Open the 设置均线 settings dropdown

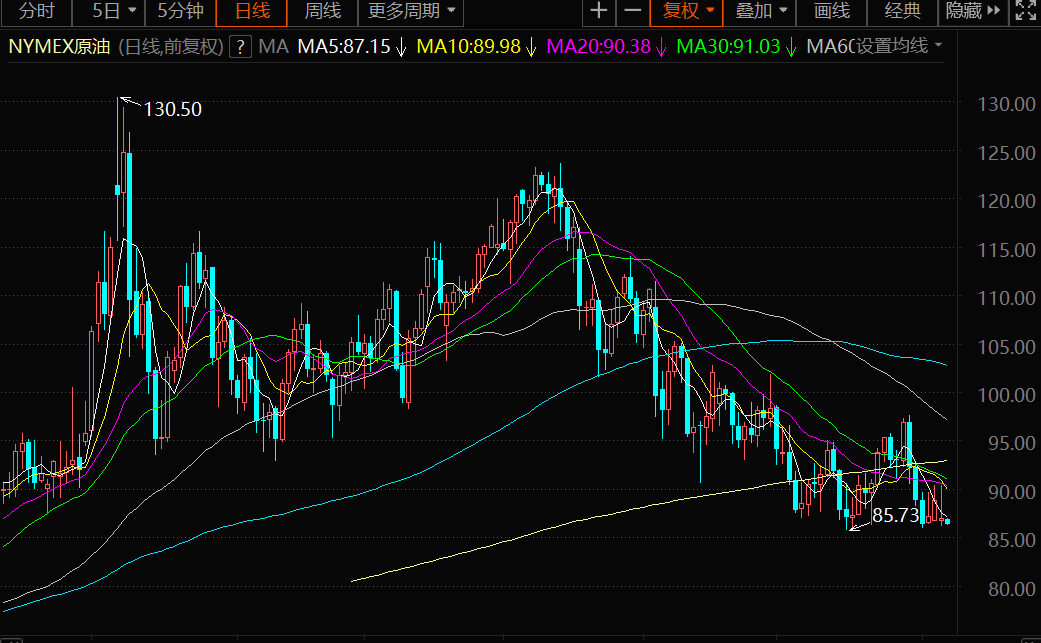pos(899,46)
